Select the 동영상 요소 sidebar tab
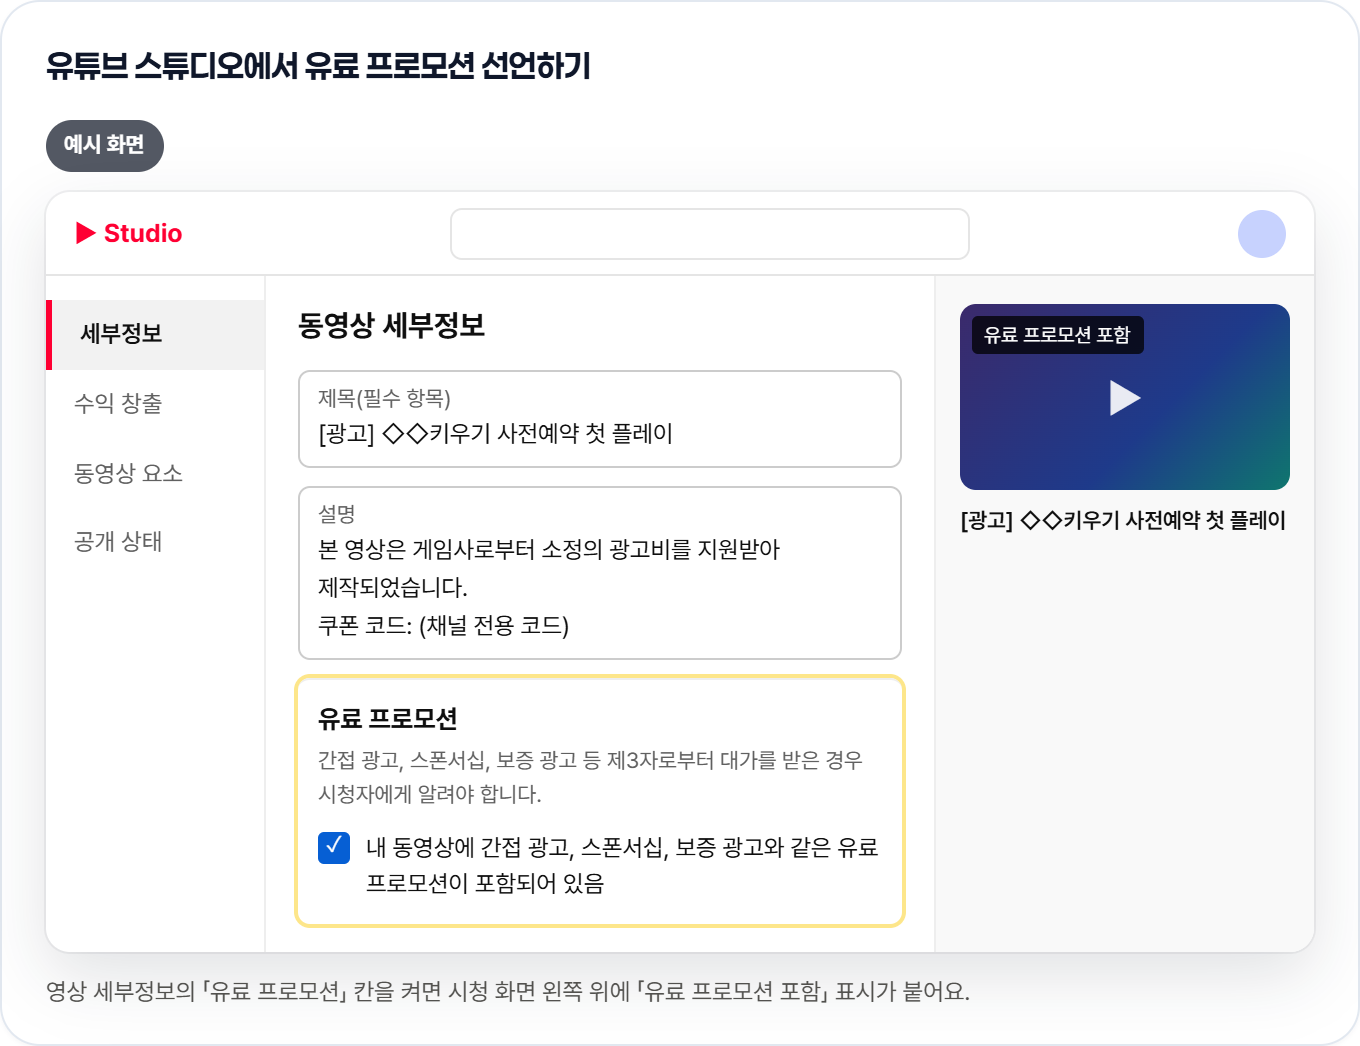Image resolution: width=1360 pixels, height=1046 pixels. [x=128, y=473]
